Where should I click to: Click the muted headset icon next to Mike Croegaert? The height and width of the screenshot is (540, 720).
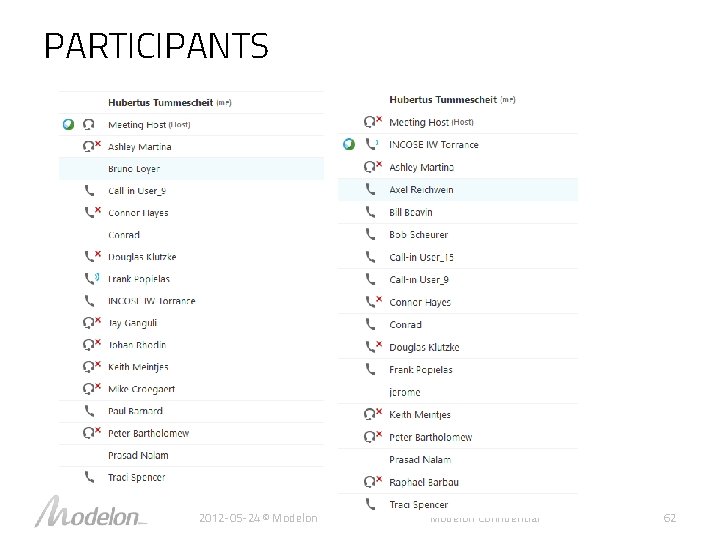92,389
